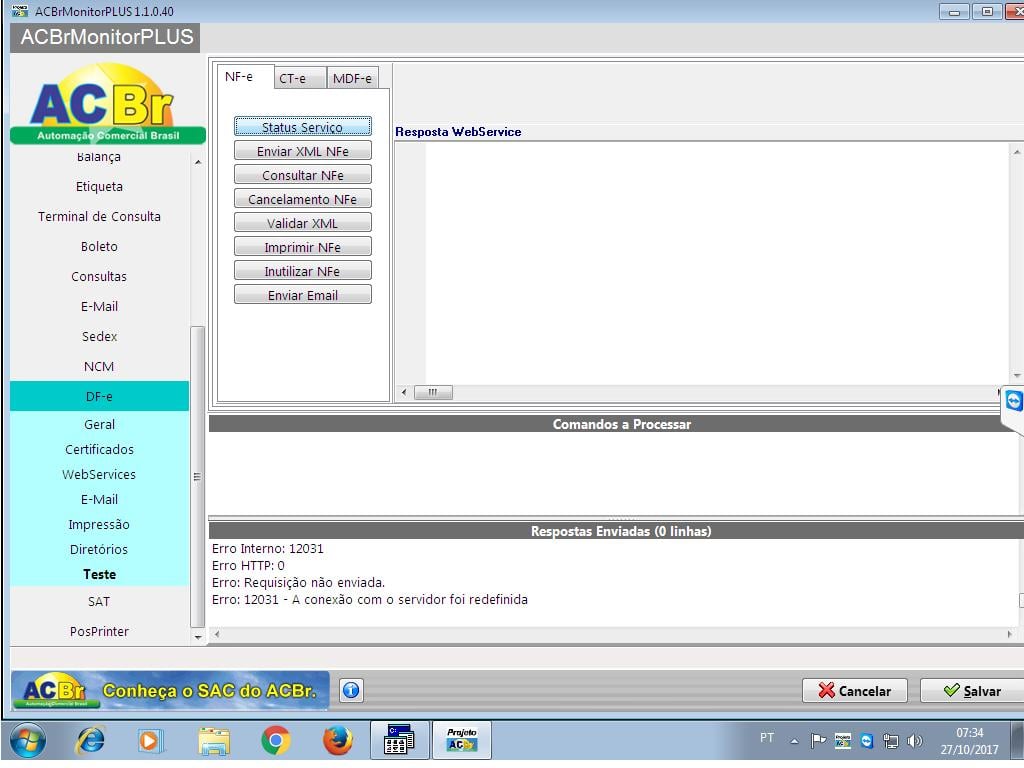Image resolution: width=1024 pixels, height=768 pixels.
Task: Click the ACBr tray icon
Action: [x=842, y=741]
